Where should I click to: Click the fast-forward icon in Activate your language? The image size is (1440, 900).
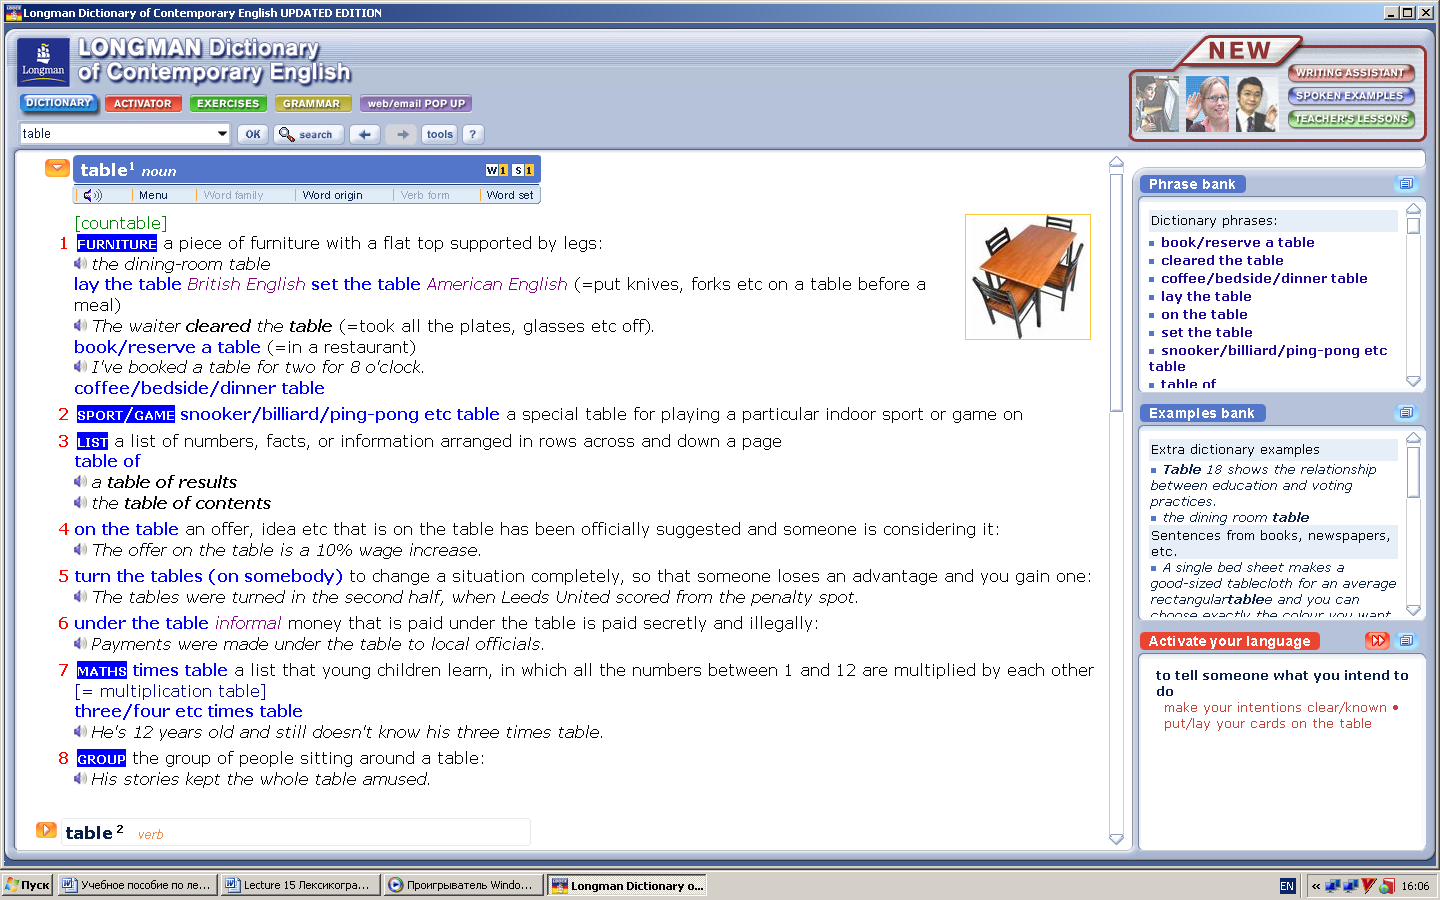(1377, 641)
